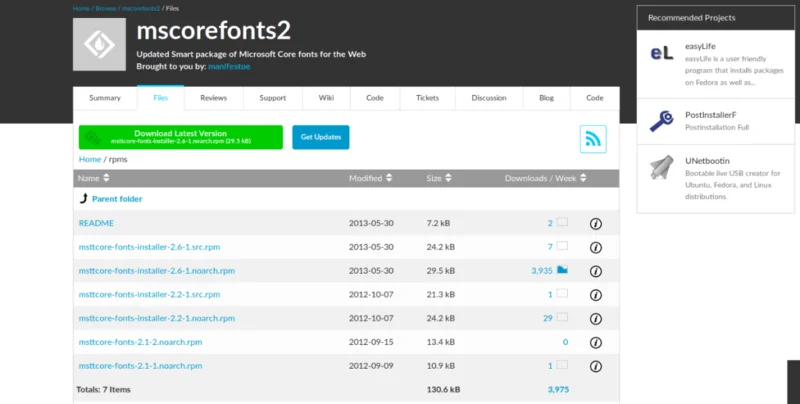The width and height of the screenshot is (800, 404).
Task: Click downloads chart icon for 2.6-1.src.rpm
Action: (x=562, y=246)
